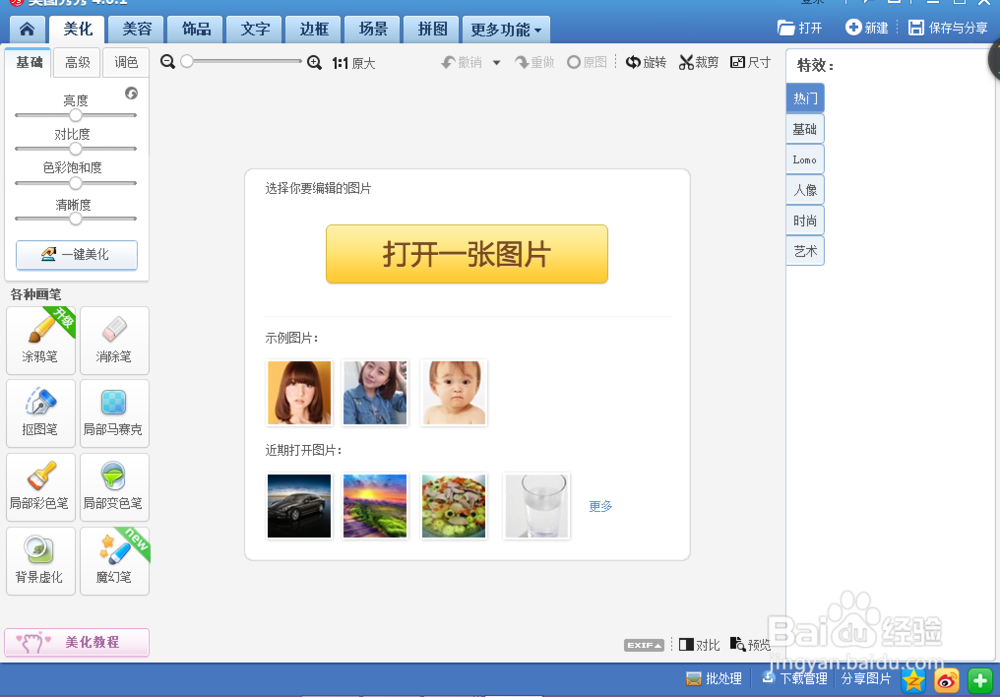Select the 局部马赛克 mosaic tool
Viewport: 1000px width, 697px height.
(x=114, y=413)
